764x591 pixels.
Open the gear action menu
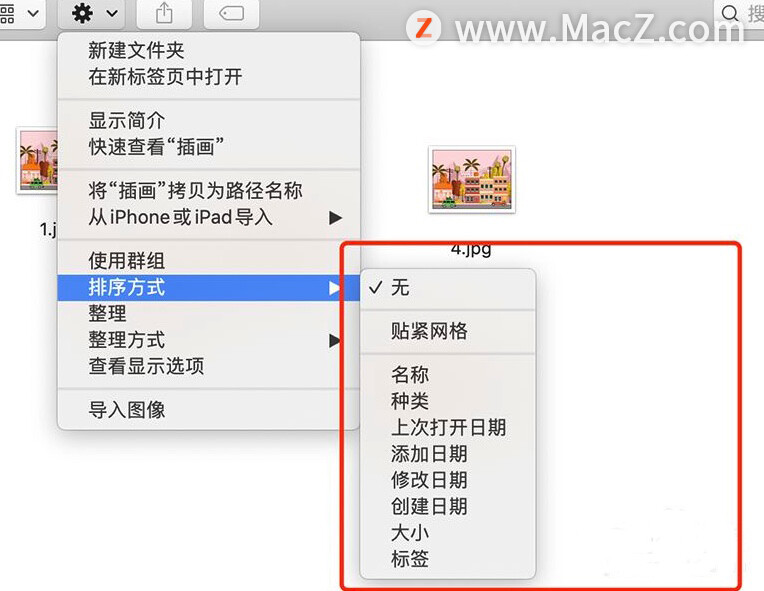pos(92,13)
